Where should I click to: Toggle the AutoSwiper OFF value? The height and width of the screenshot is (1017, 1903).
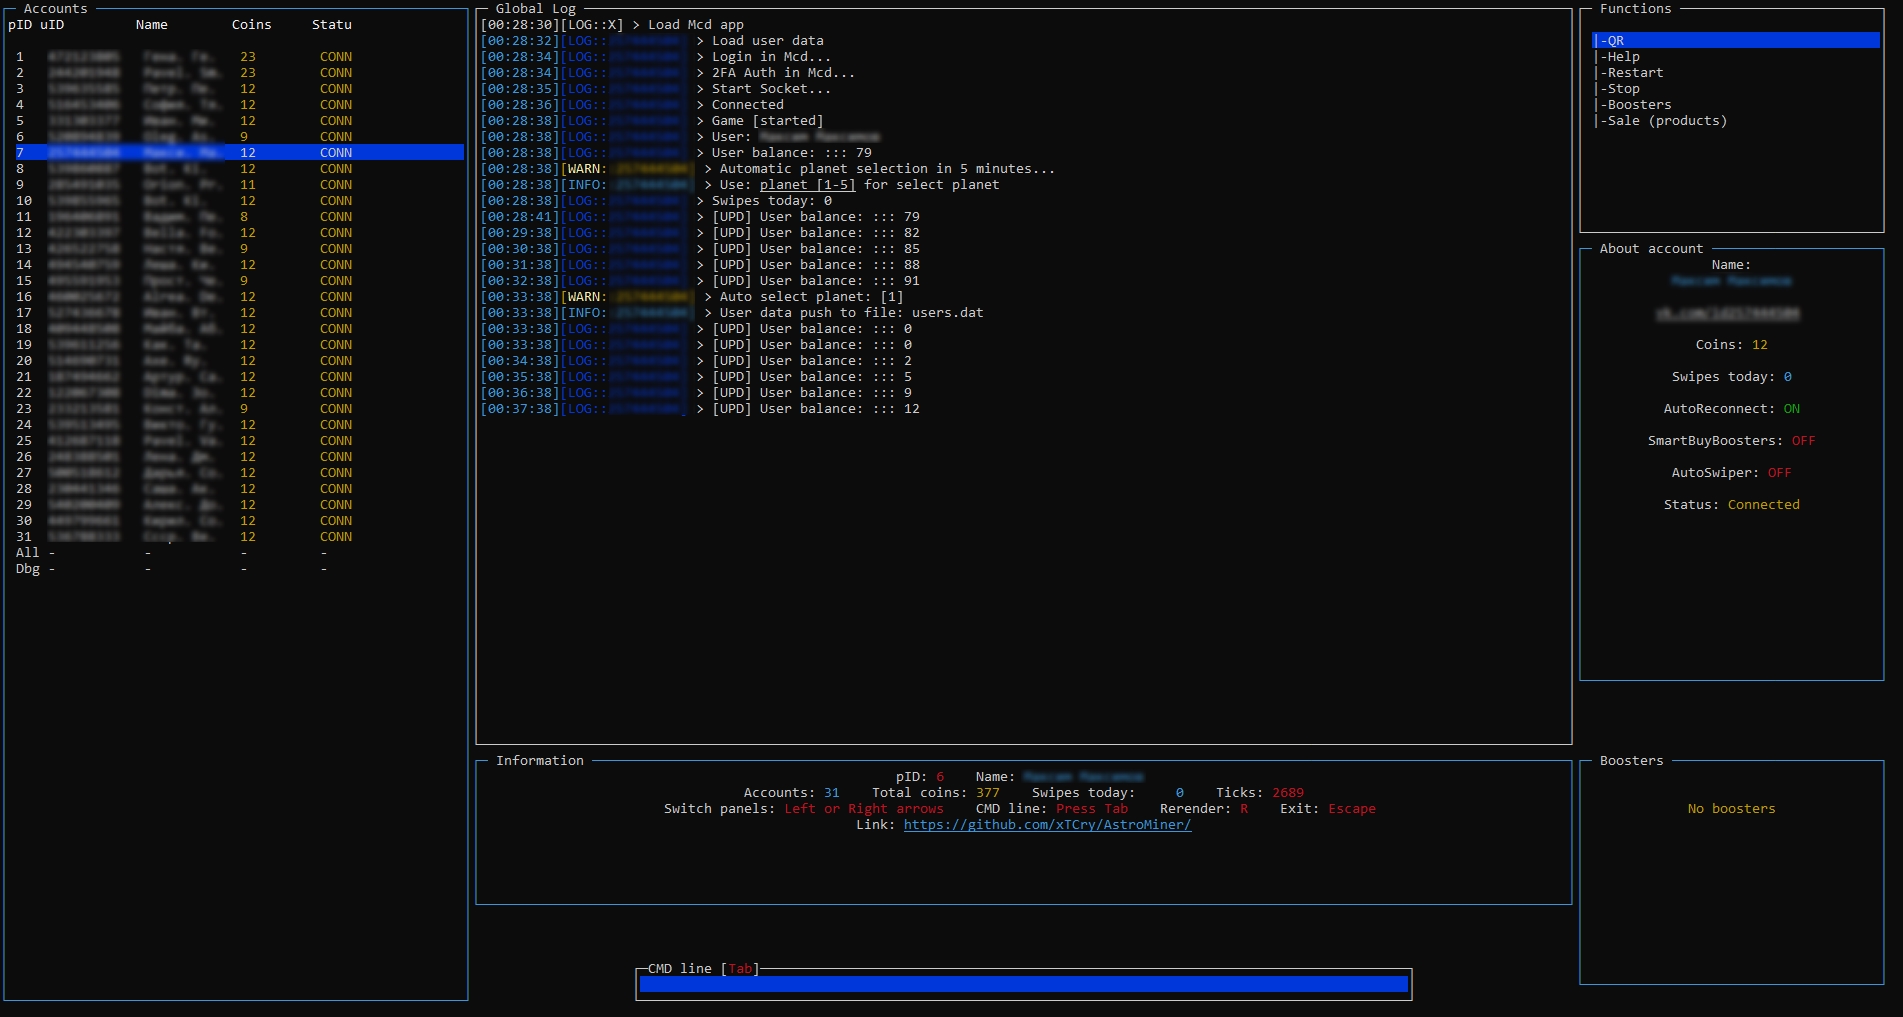click(x=1779, y=473)
